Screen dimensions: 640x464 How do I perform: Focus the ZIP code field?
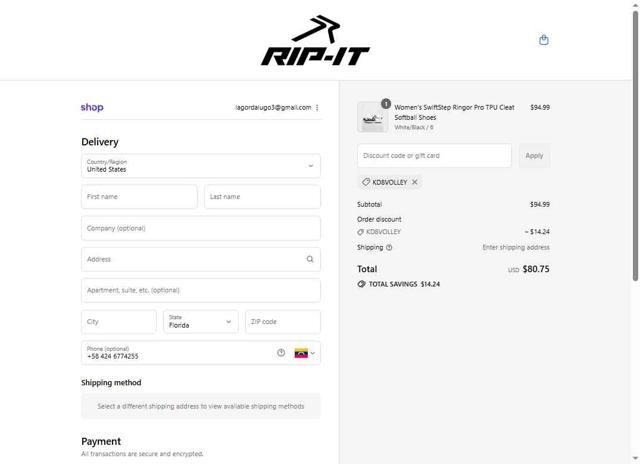[x=283, y=322]
